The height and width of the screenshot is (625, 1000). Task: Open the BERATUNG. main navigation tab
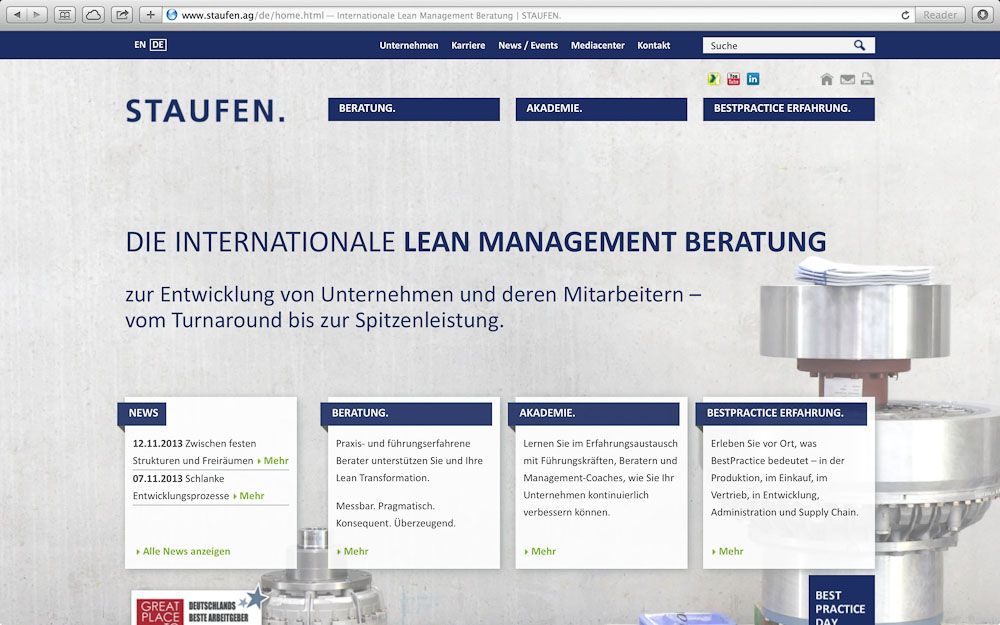414,109
